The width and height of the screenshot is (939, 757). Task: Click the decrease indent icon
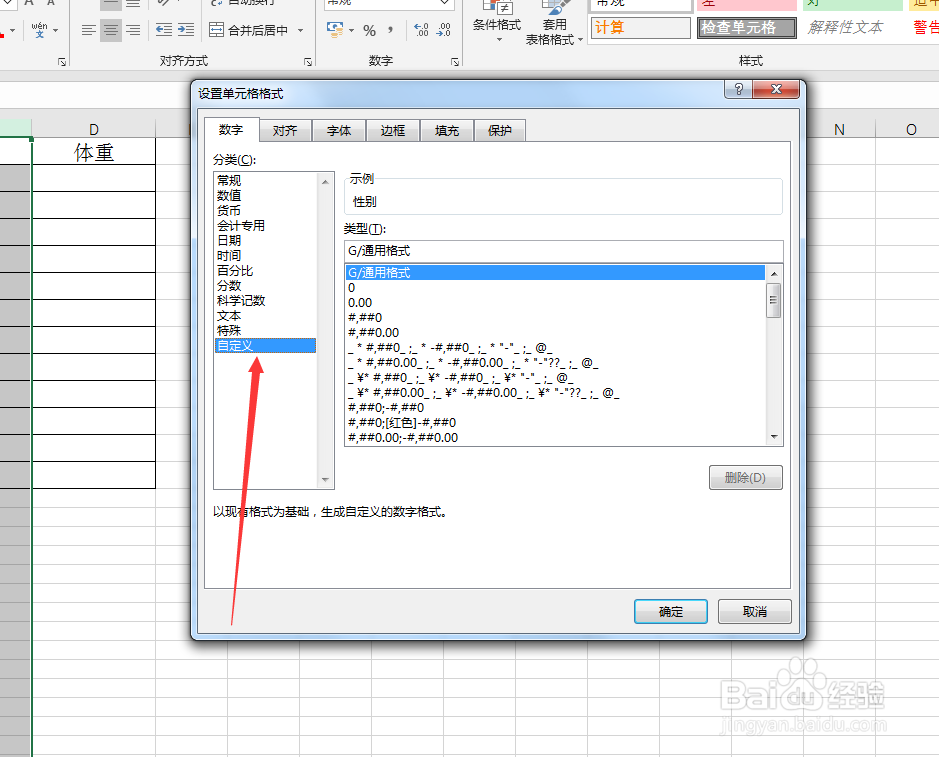coord(163,30)
